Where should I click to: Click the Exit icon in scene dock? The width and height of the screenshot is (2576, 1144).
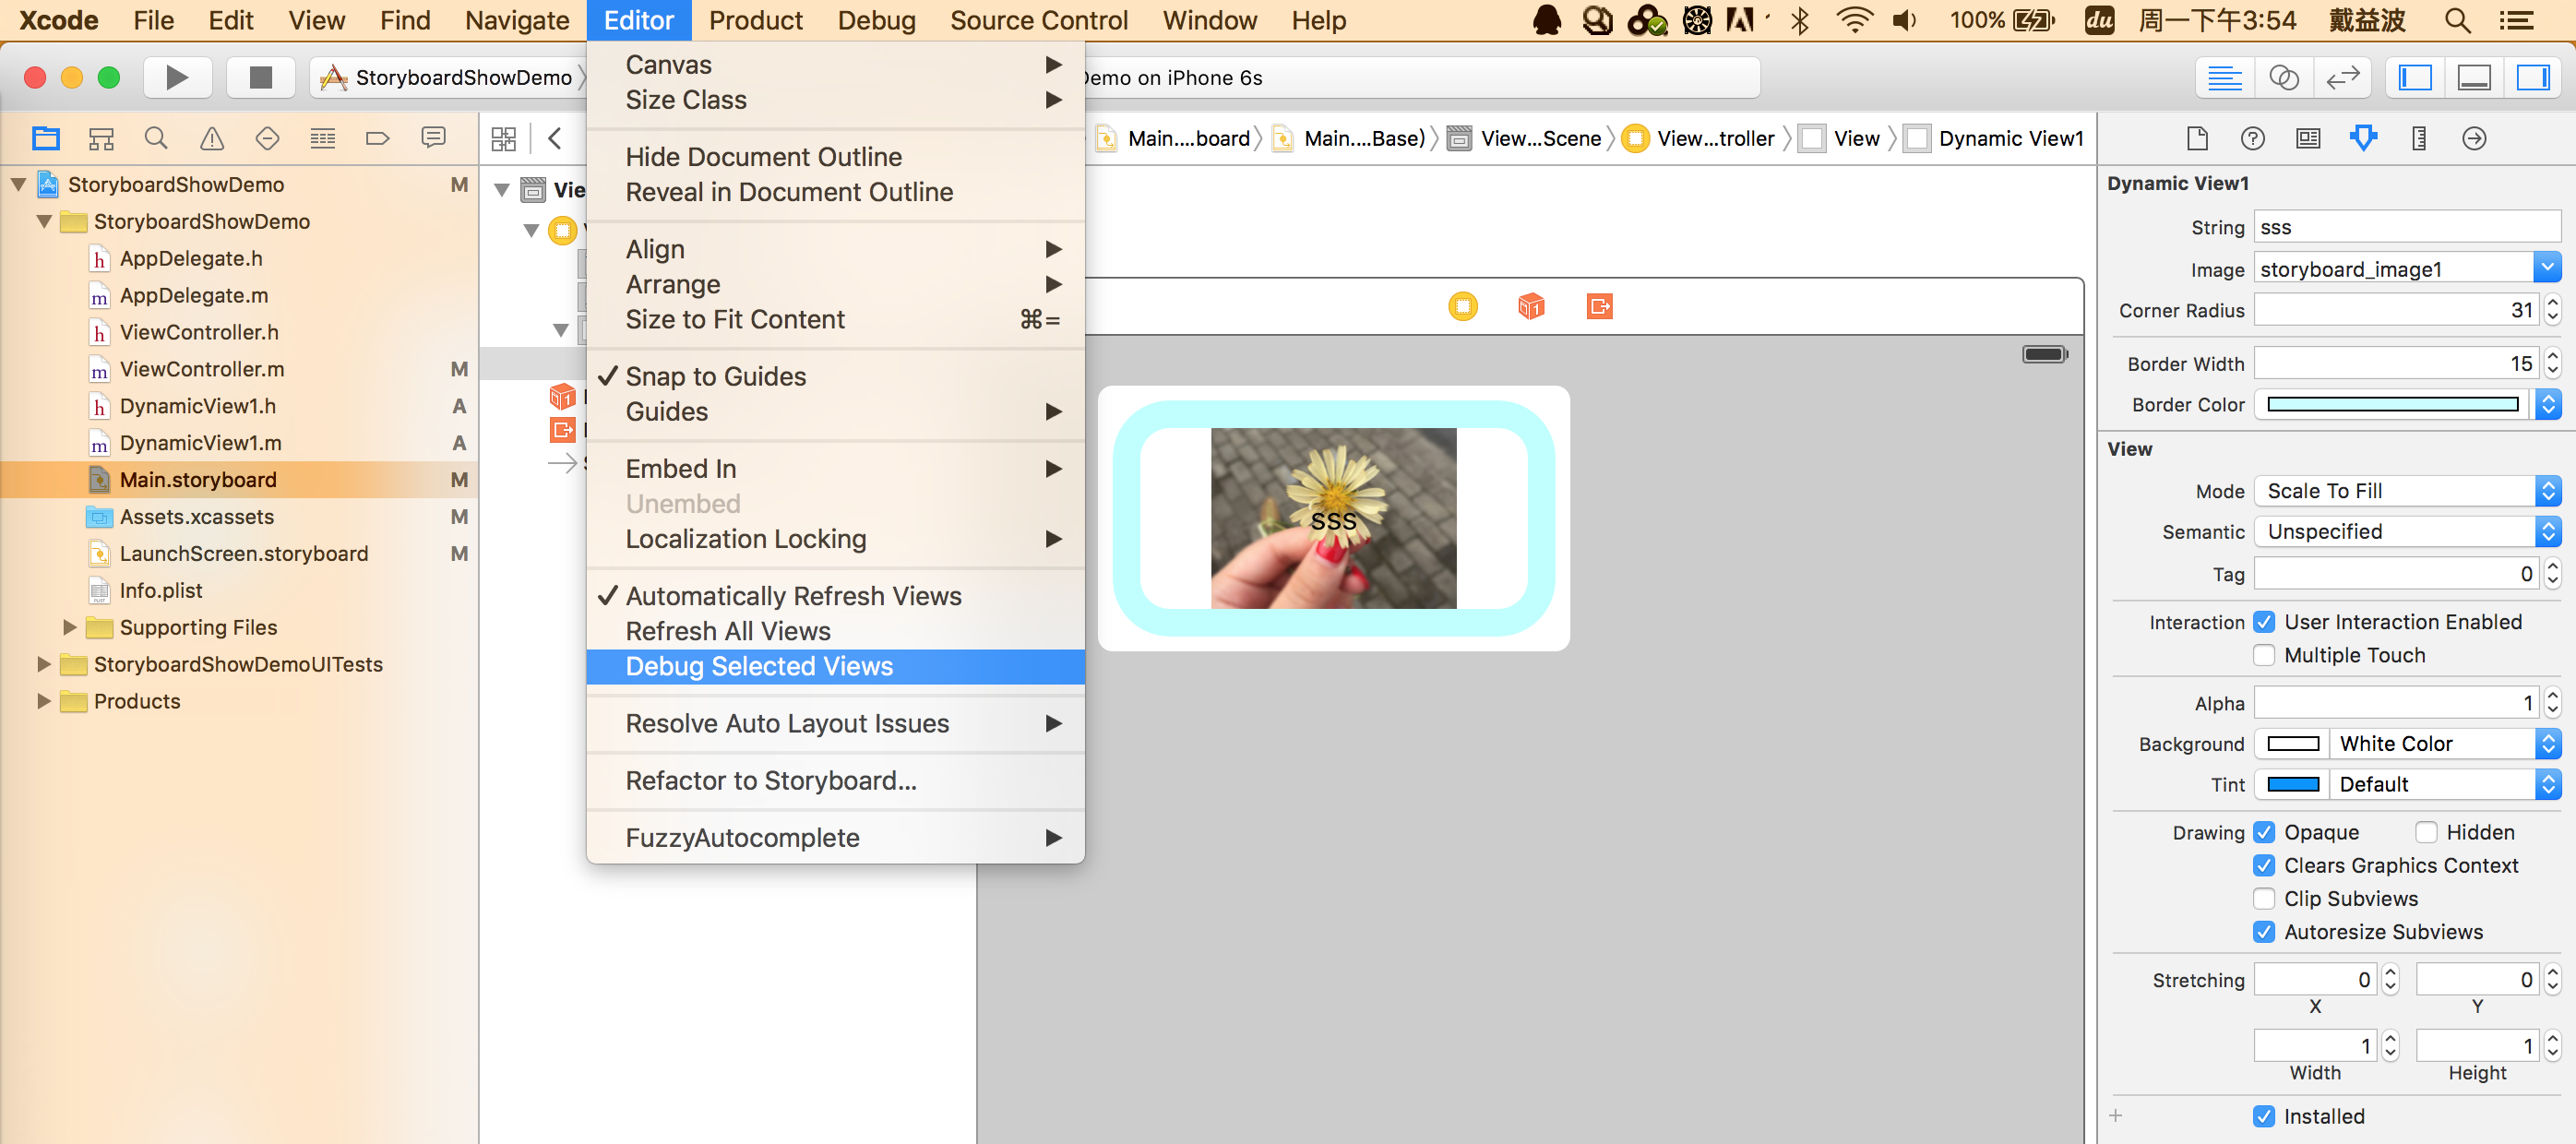[1599, 306]
